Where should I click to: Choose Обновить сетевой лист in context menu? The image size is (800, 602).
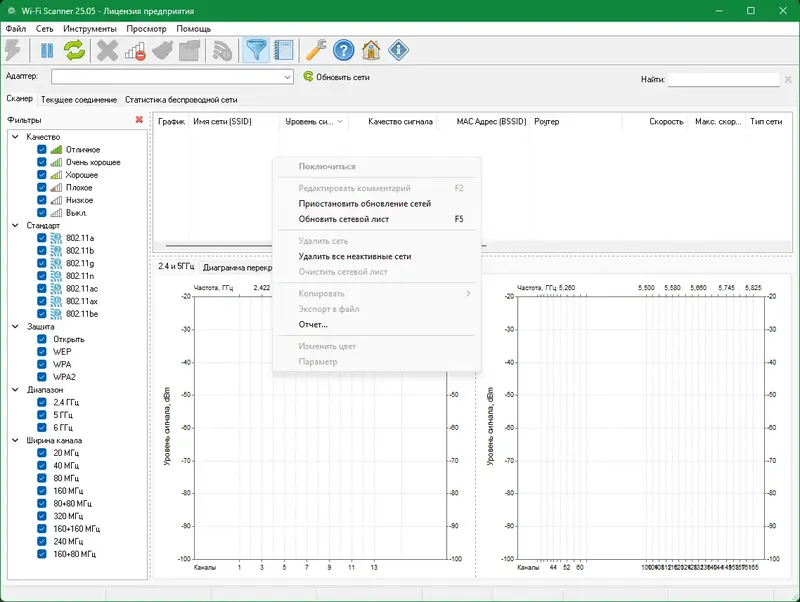377,219
